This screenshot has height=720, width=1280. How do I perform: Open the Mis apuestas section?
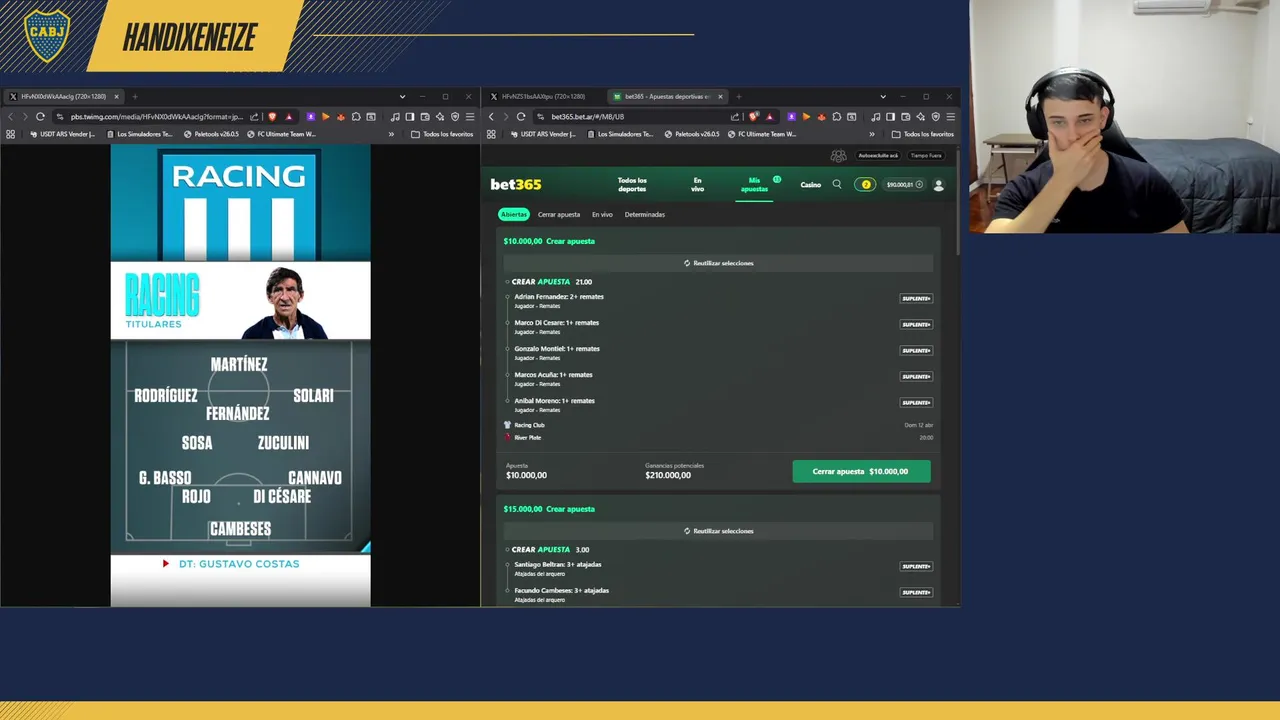pyautogui.click(x=755, y=185)
